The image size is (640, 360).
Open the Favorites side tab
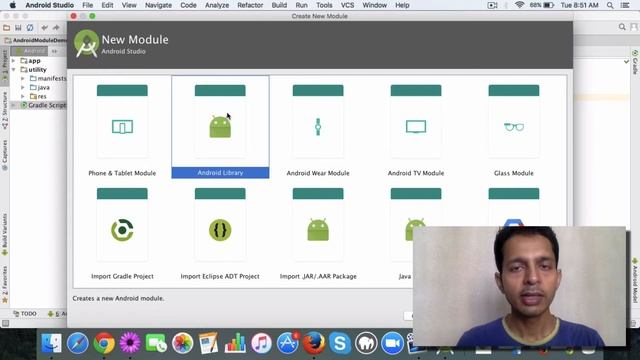coord(4,284)
